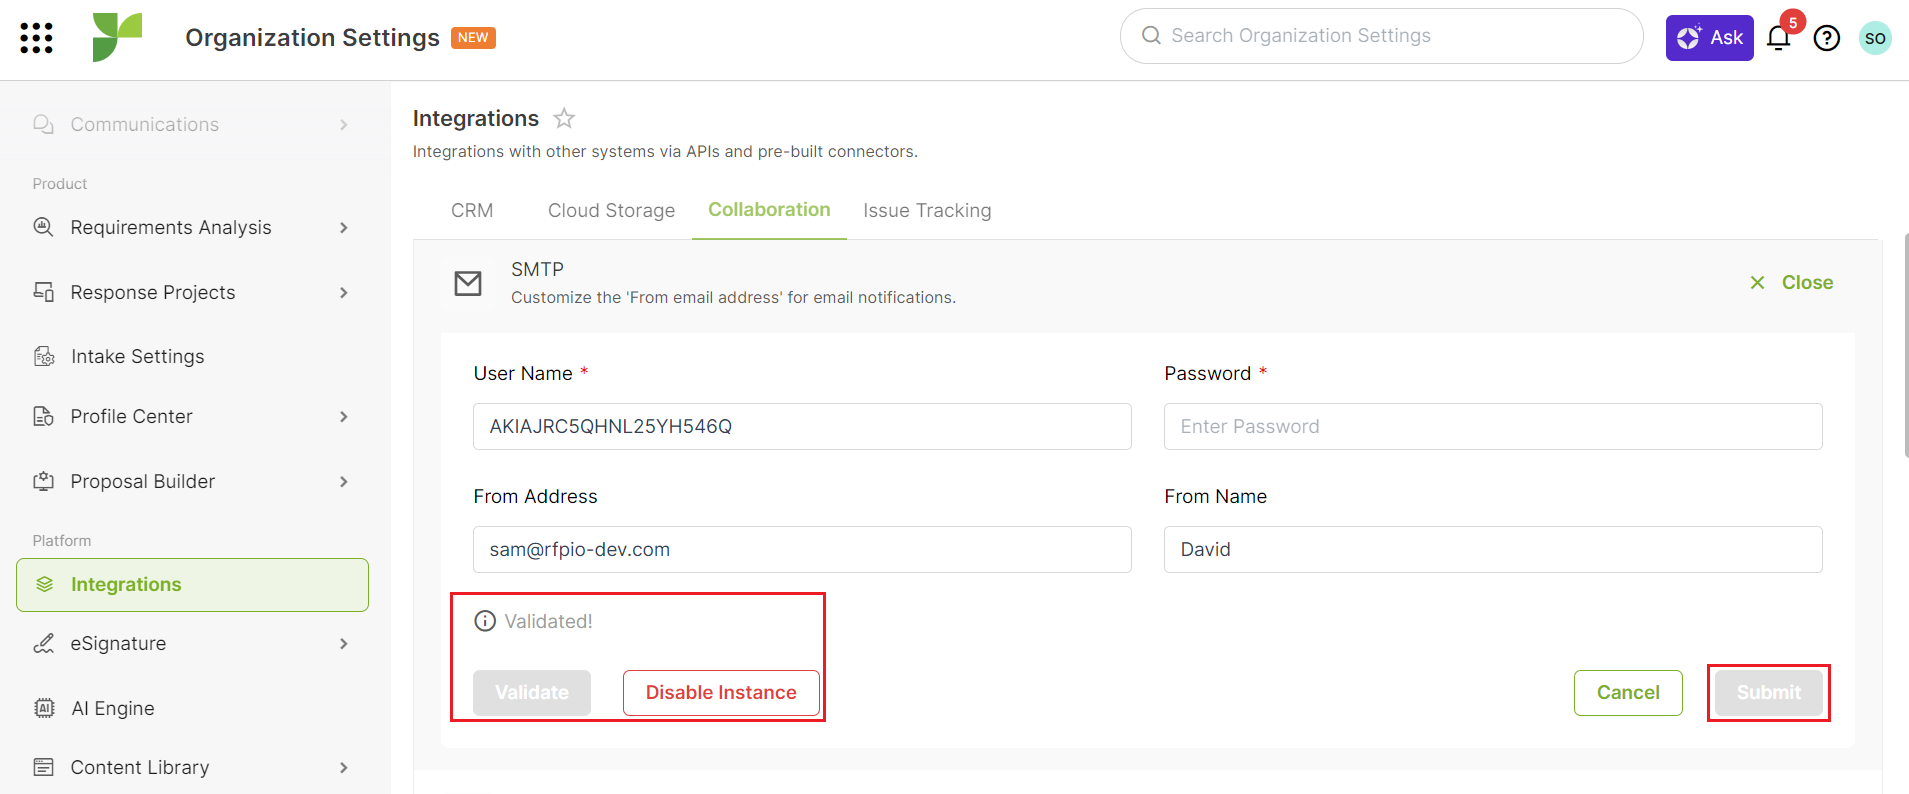The height and width of the screenshot is (794, 1909).
Task: Click the green Responsive logo
Action: 117,37
